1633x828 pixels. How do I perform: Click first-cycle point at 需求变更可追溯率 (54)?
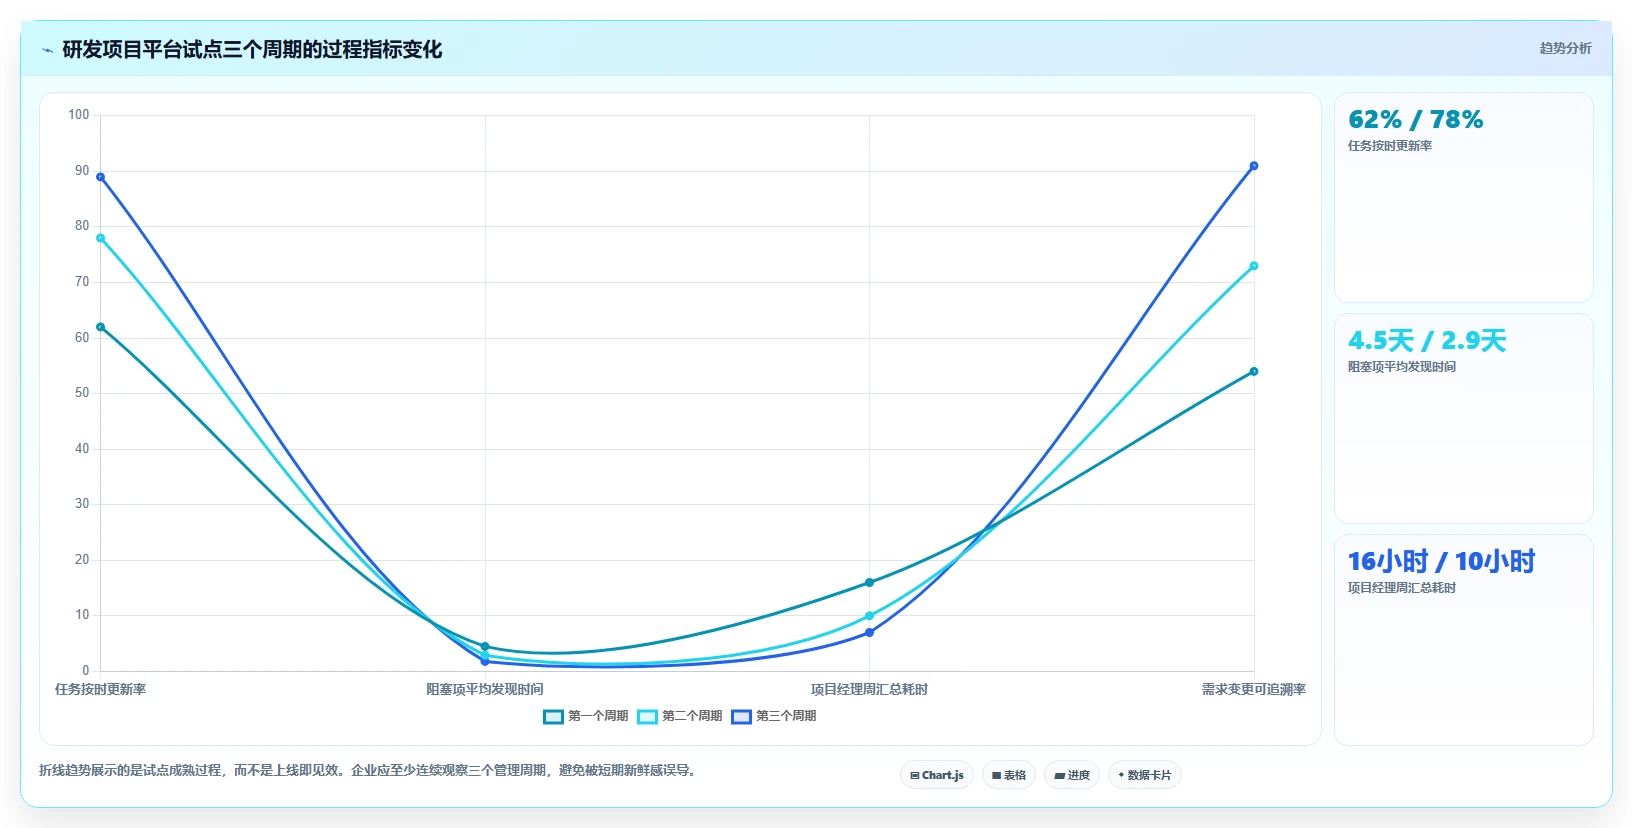tap(1254, 371)
